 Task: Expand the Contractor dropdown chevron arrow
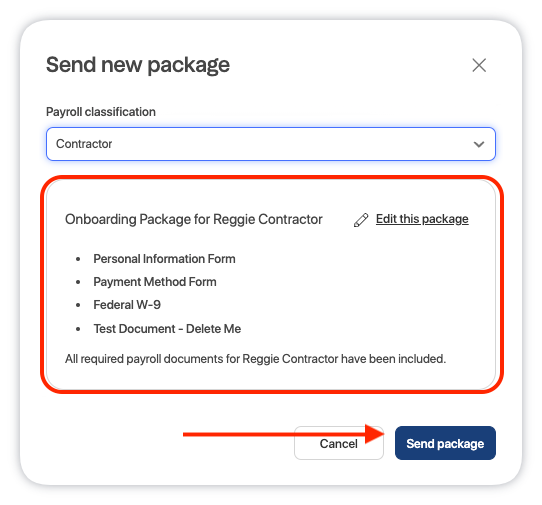click(x=479, y=144)
